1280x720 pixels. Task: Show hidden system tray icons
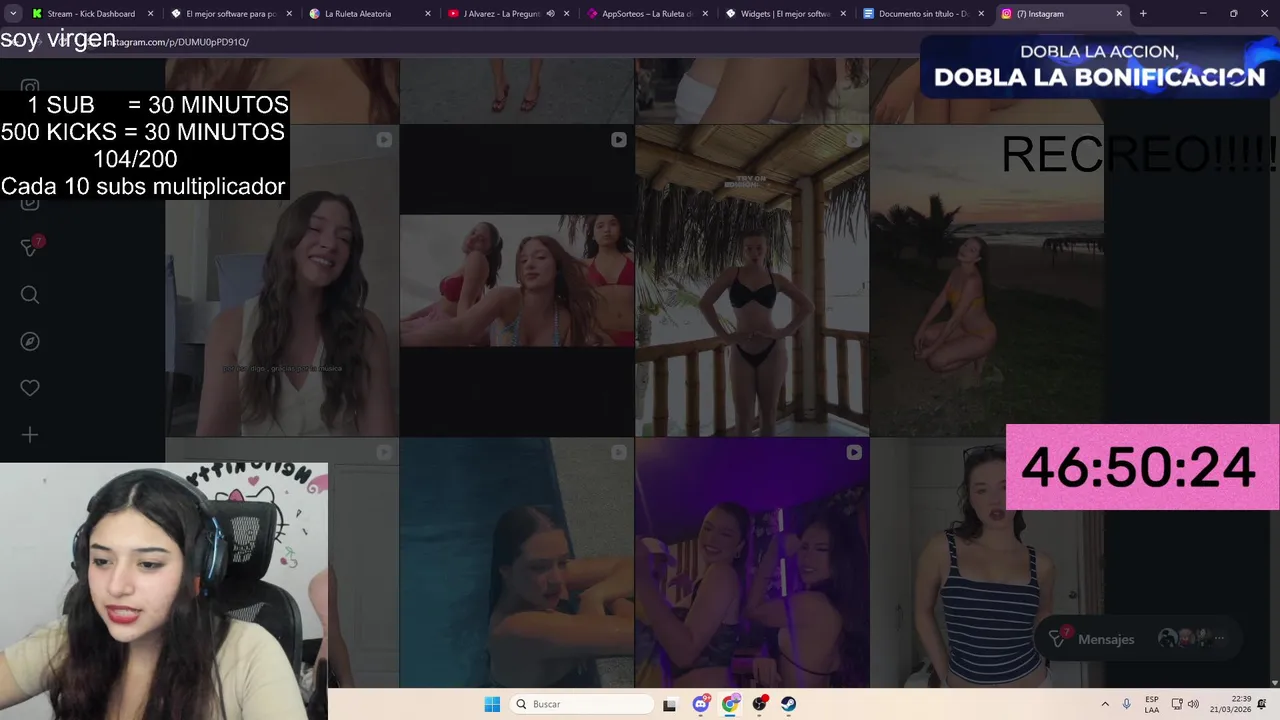(x=1105, y=704)
